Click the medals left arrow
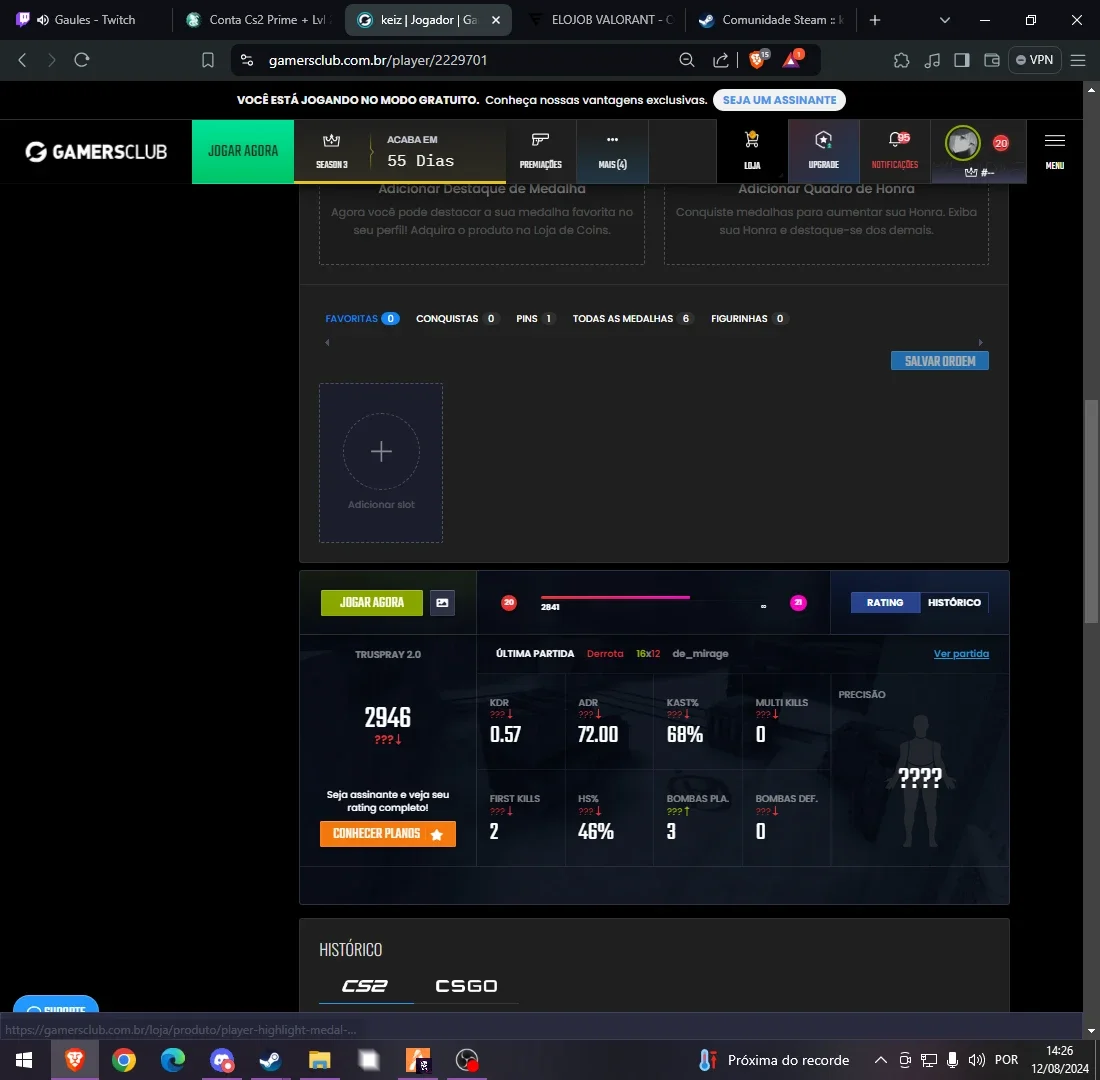1100x1080 pixels. click(x=327, y=342)
